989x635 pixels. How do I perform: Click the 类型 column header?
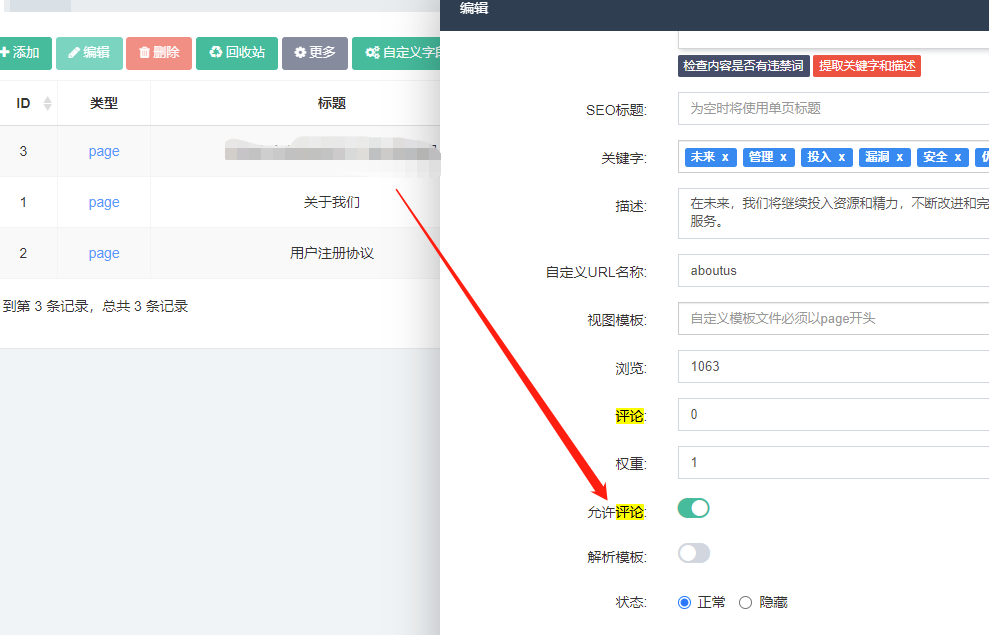pos(104,103)
